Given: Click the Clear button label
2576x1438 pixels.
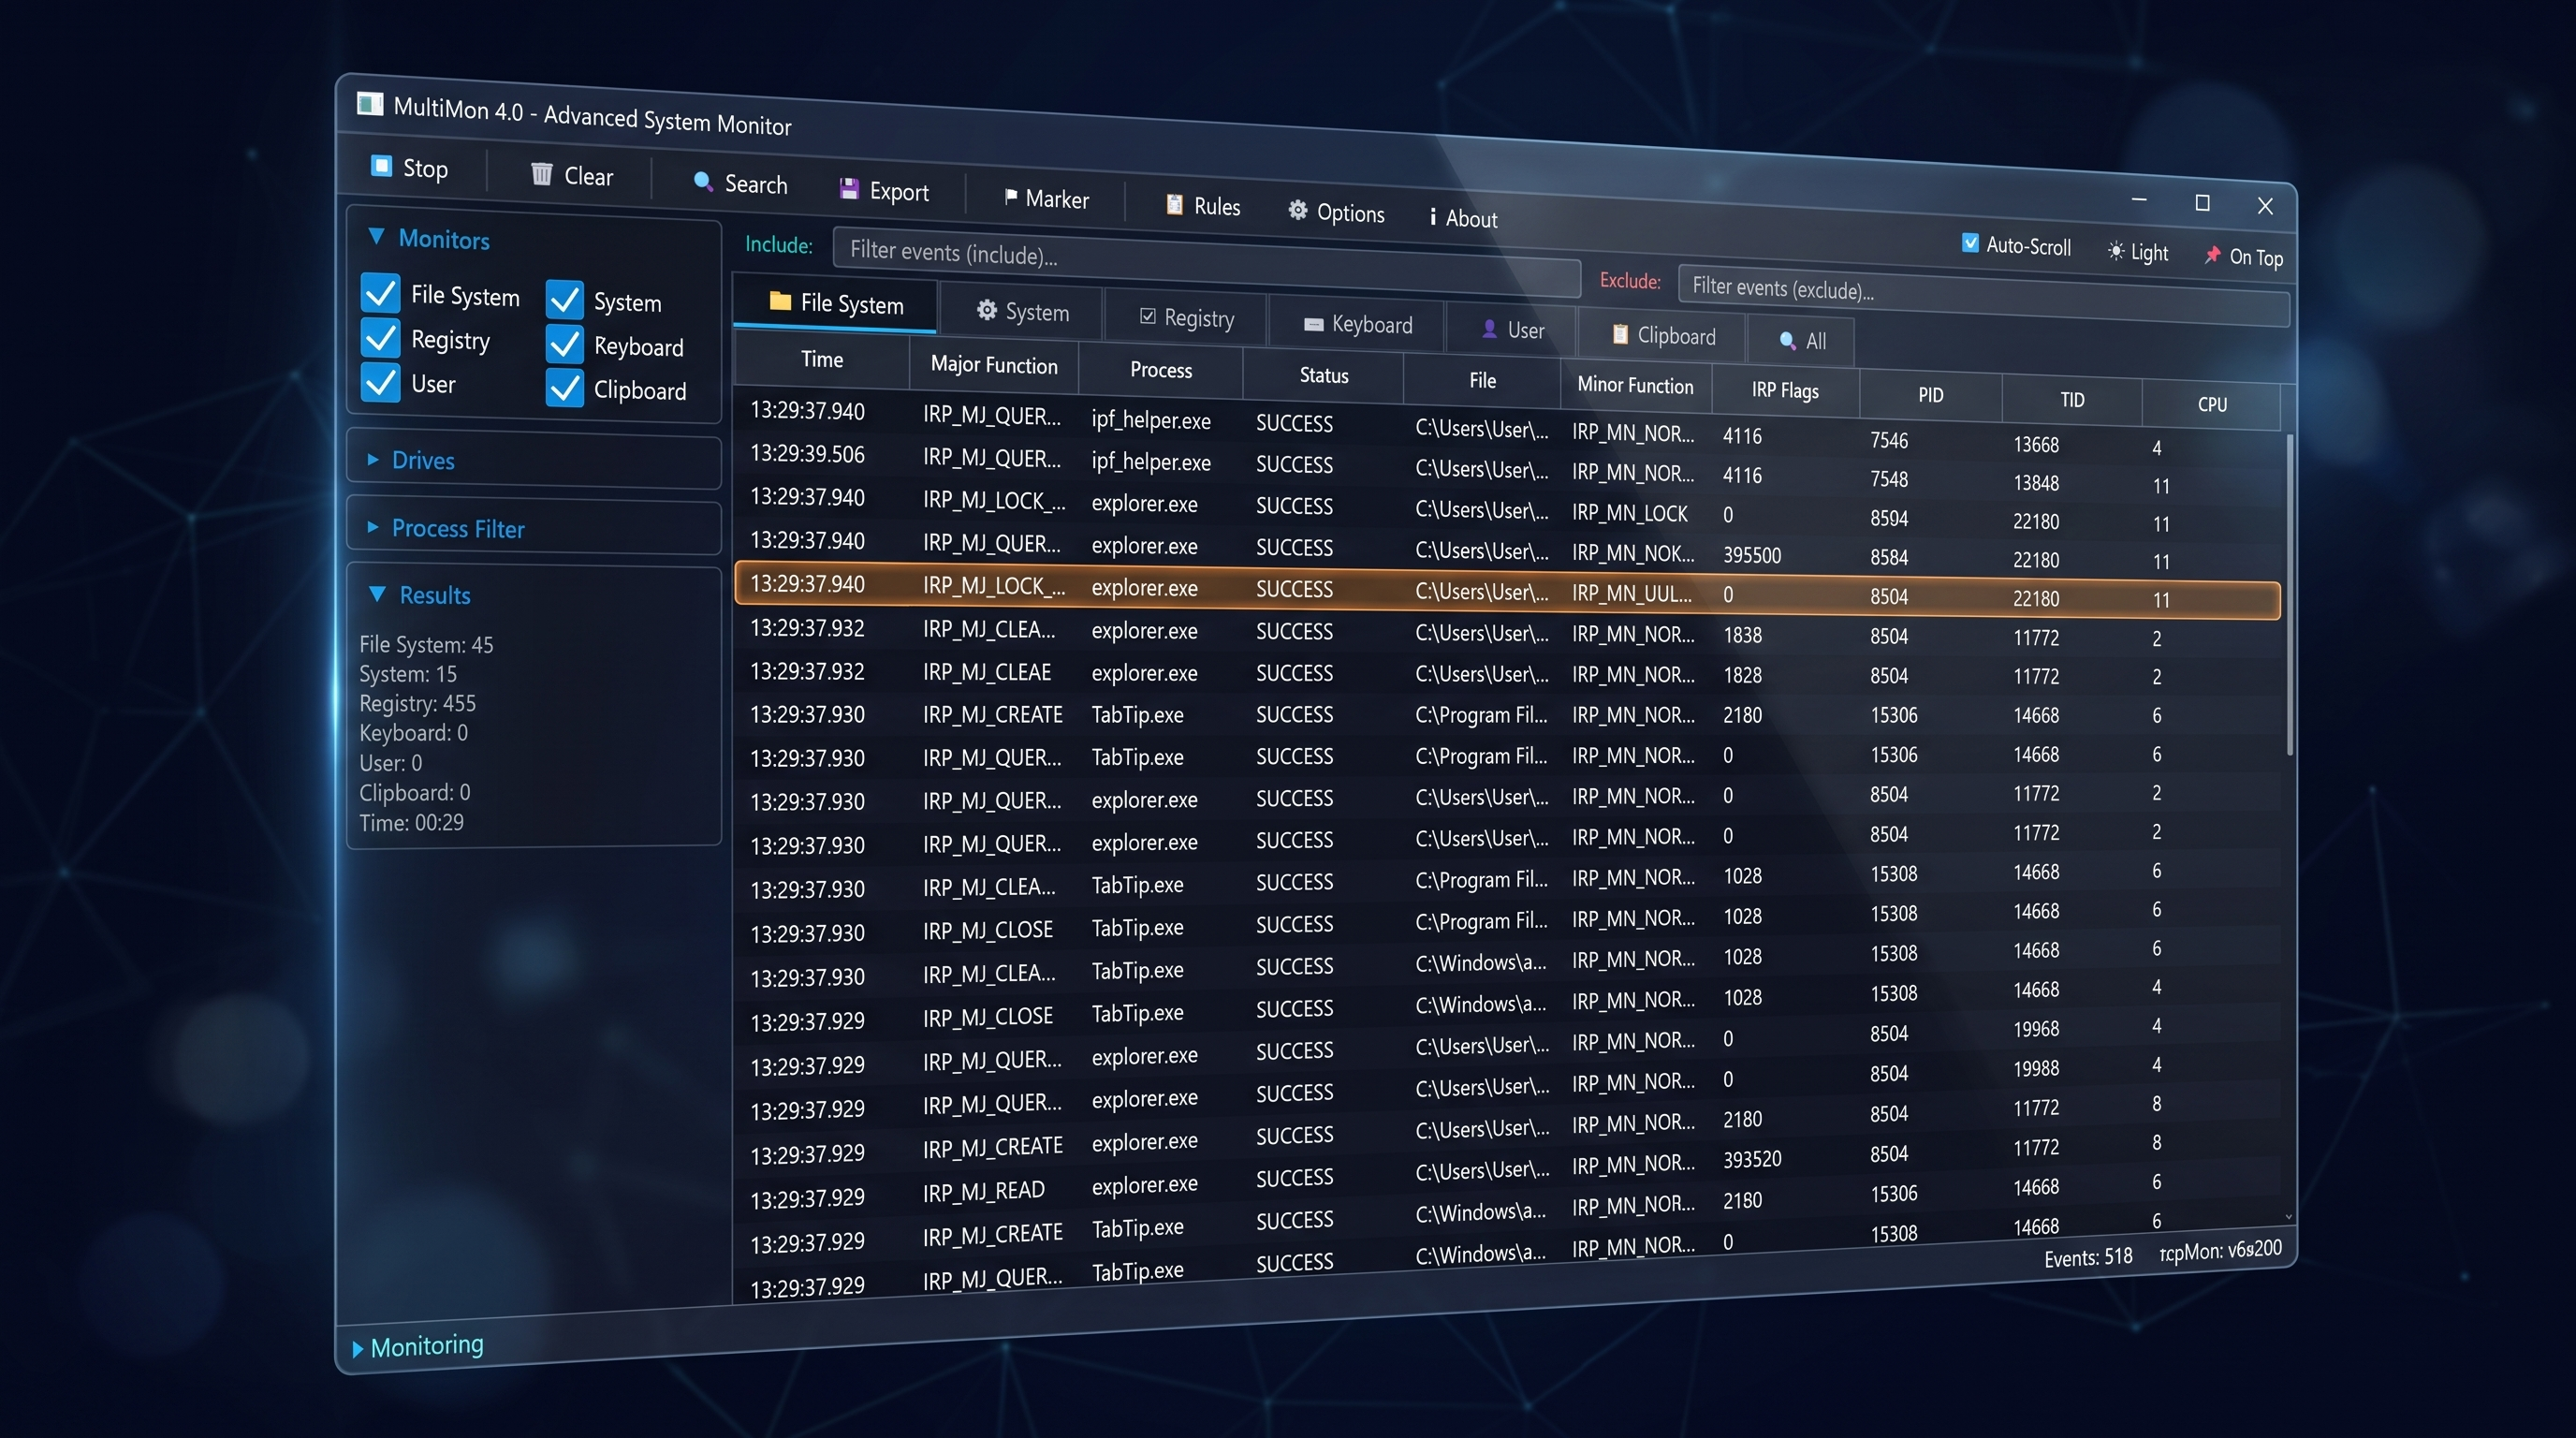Looking at the screenshot, I should 588,176.
